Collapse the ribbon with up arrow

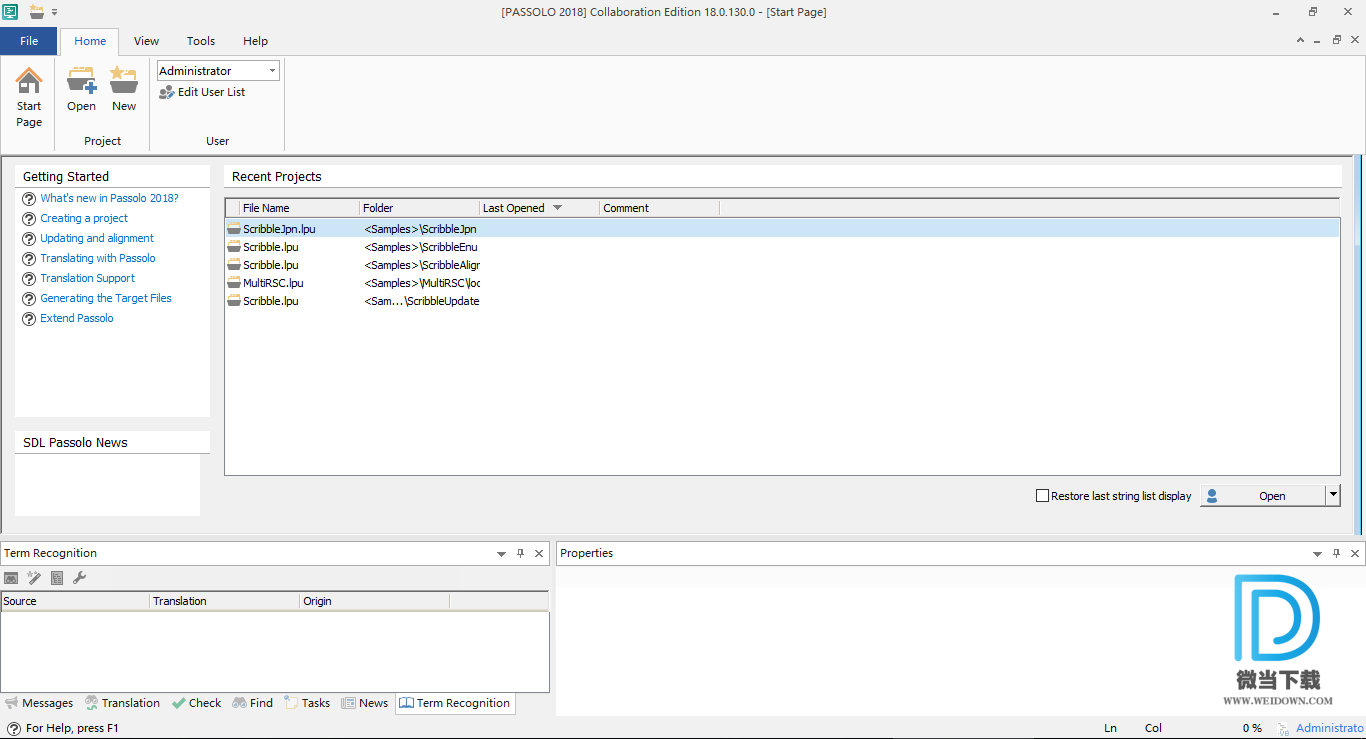1301,41
